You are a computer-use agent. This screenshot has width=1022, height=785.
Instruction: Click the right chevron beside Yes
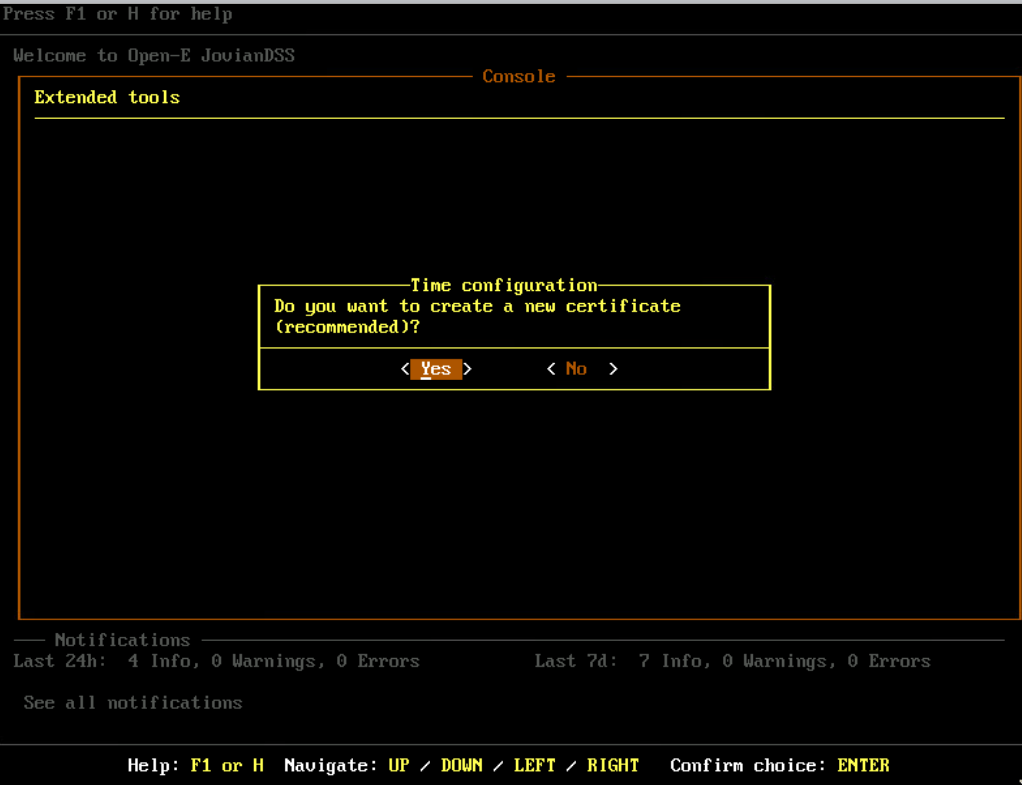467,368
